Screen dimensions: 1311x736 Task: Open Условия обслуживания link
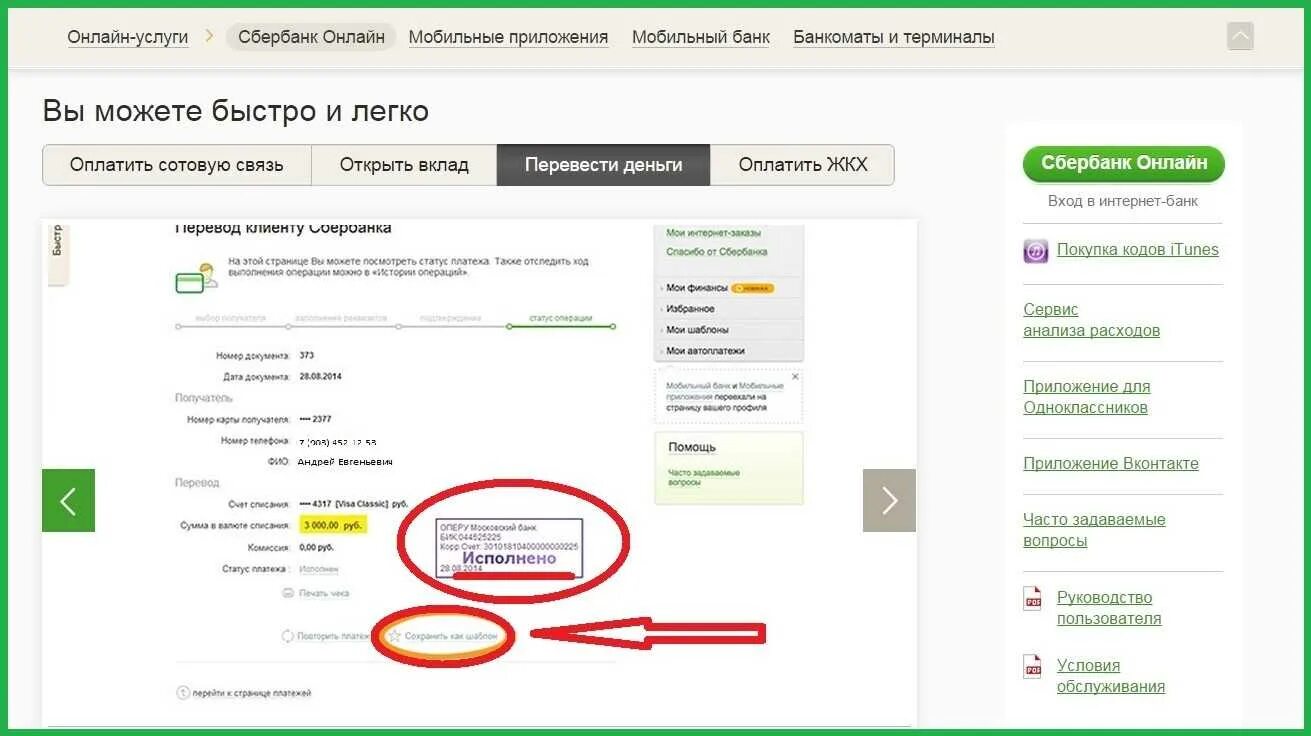[x=1111, y=676]
